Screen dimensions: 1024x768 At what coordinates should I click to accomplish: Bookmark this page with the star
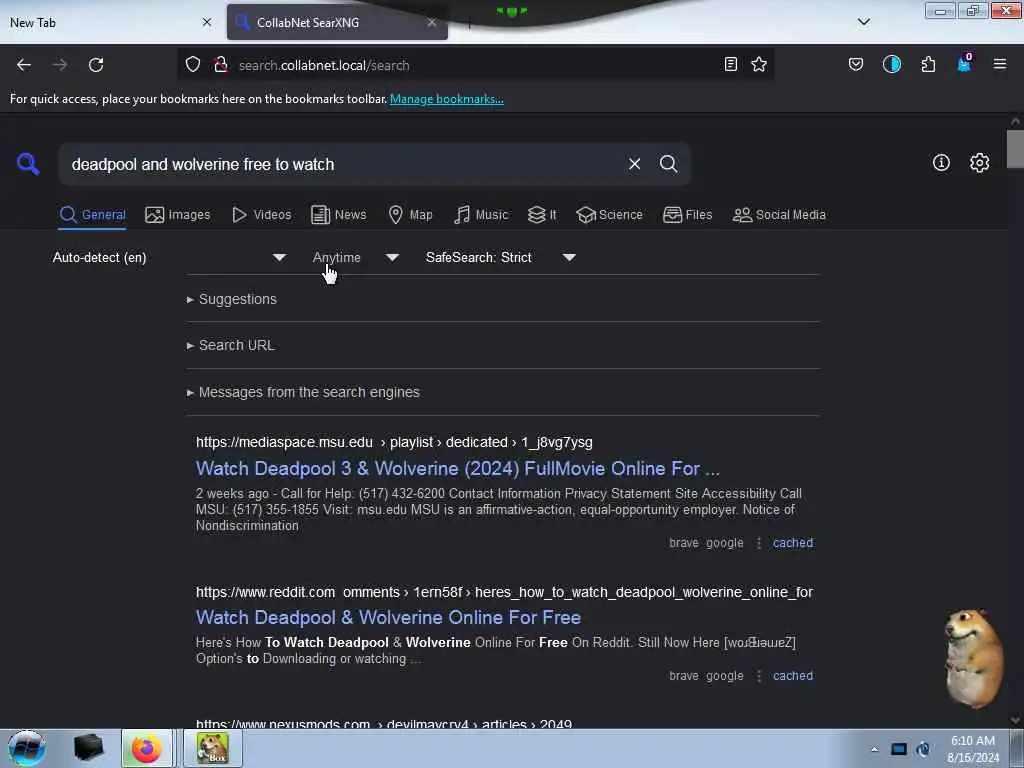759,65
